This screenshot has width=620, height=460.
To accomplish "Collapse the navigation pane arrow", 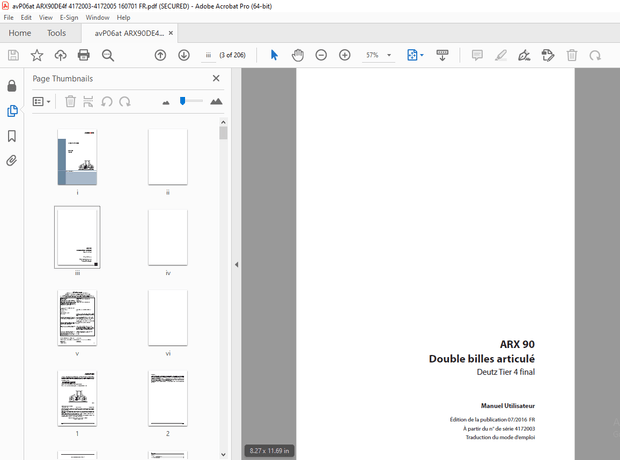I will (236, 264).
